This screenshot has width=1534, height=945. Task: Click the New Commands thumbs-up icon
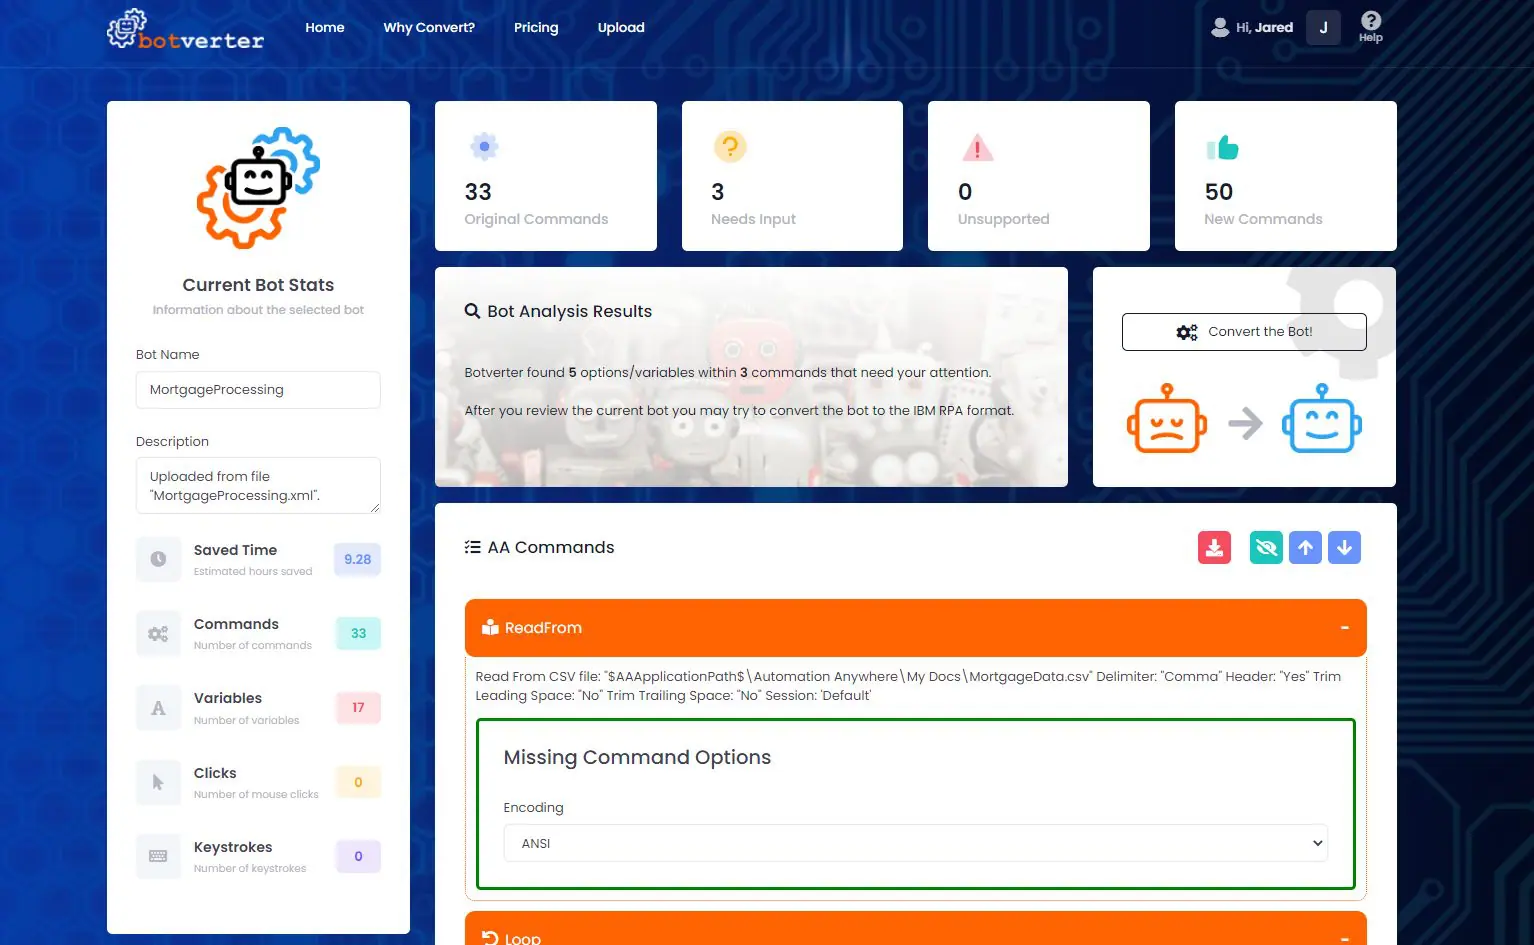[x=1222, y=148]
